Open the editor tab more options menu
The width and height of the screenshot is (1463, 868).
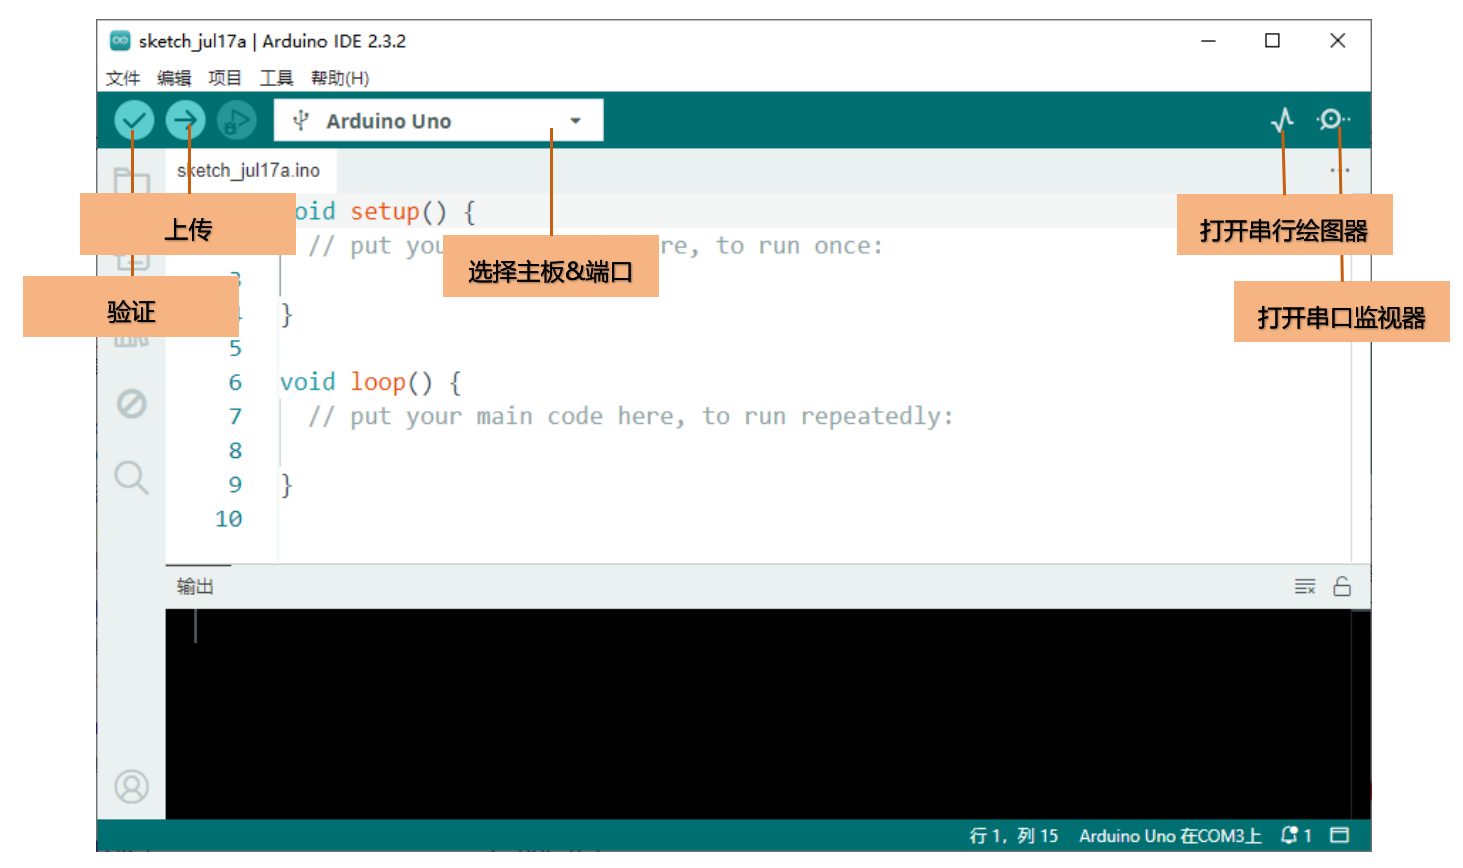coord(1340,171)
